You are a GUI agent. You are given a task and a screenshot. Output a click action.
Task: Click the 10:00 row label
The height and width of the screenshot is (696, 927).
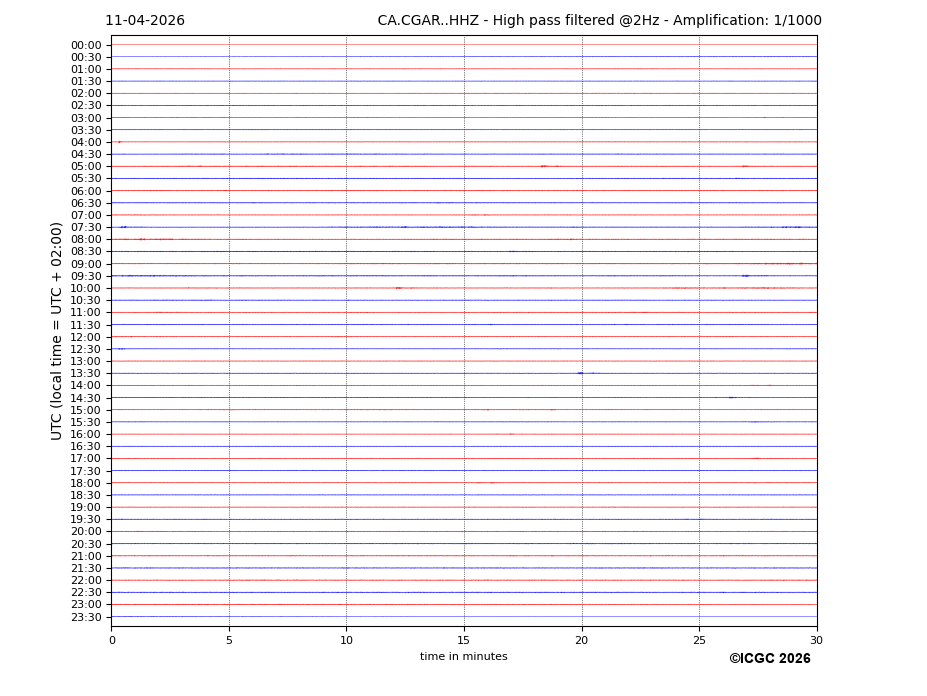[x=86, y=289]
